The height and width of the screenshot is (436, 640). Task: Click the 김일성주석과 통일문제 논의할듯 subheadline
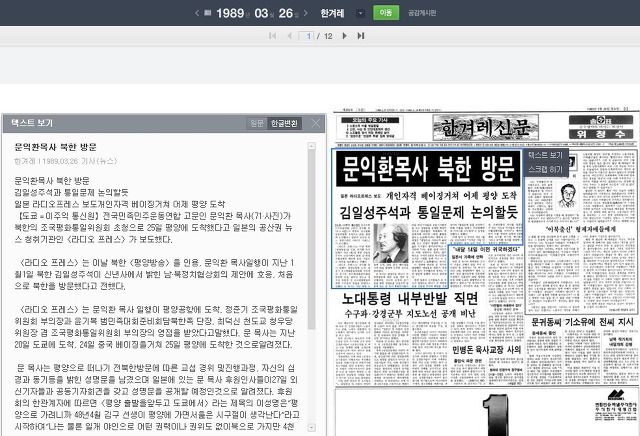click(428, 212)
